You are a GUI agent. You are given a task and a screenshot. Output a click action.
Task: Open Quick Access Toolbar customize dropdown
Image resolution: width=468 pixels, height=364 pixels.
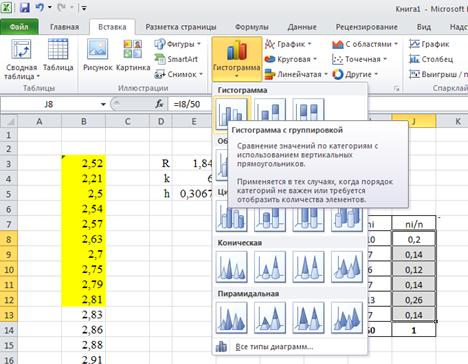[84, 8]
